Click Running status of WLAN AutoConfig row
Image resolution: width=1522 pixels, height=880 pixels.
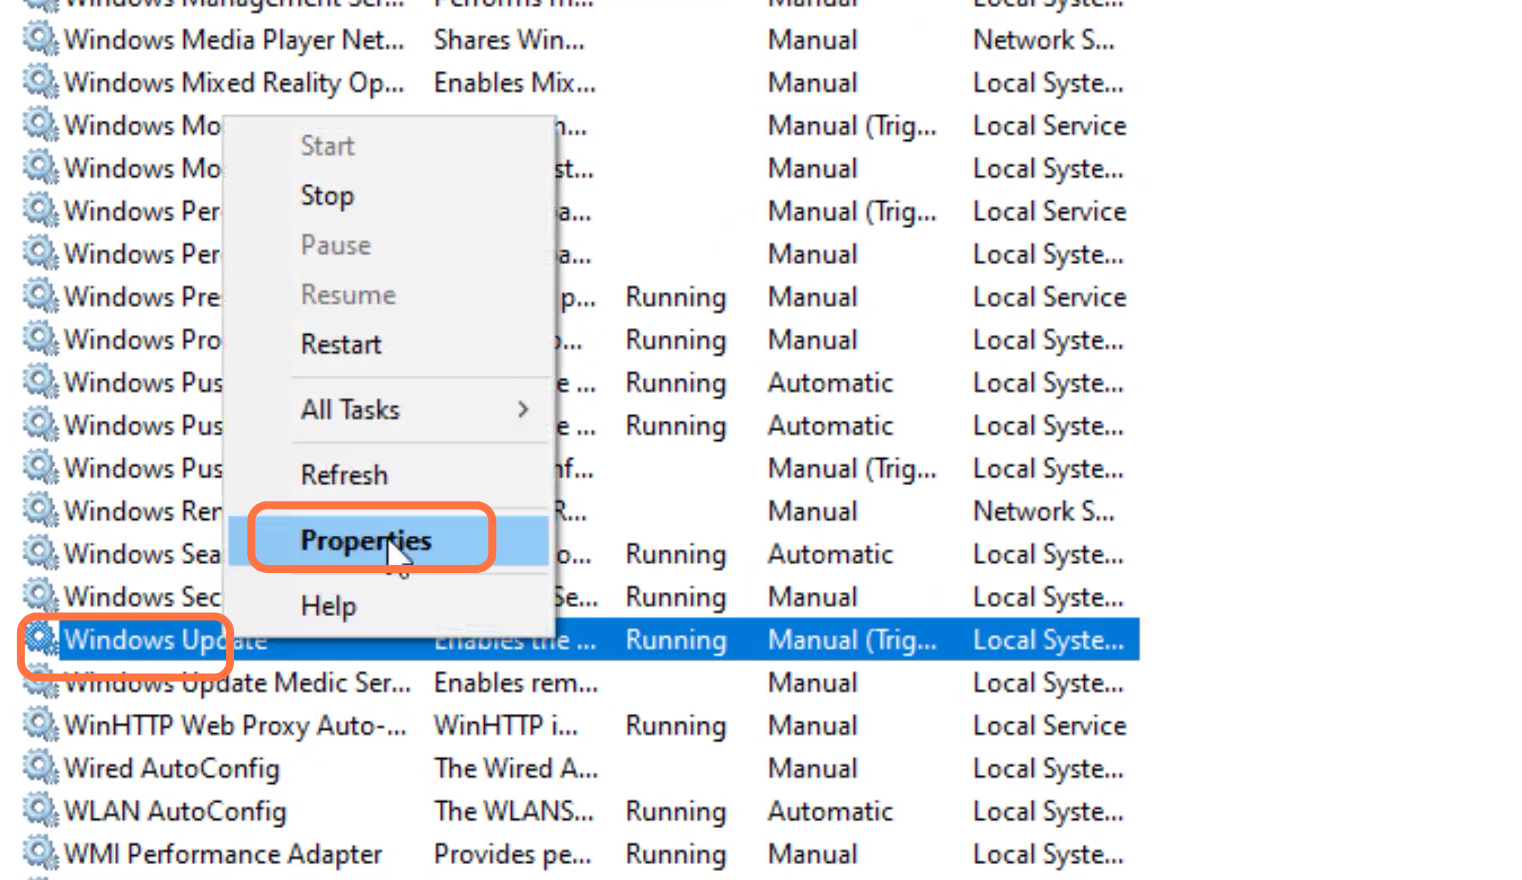point(675,812)
